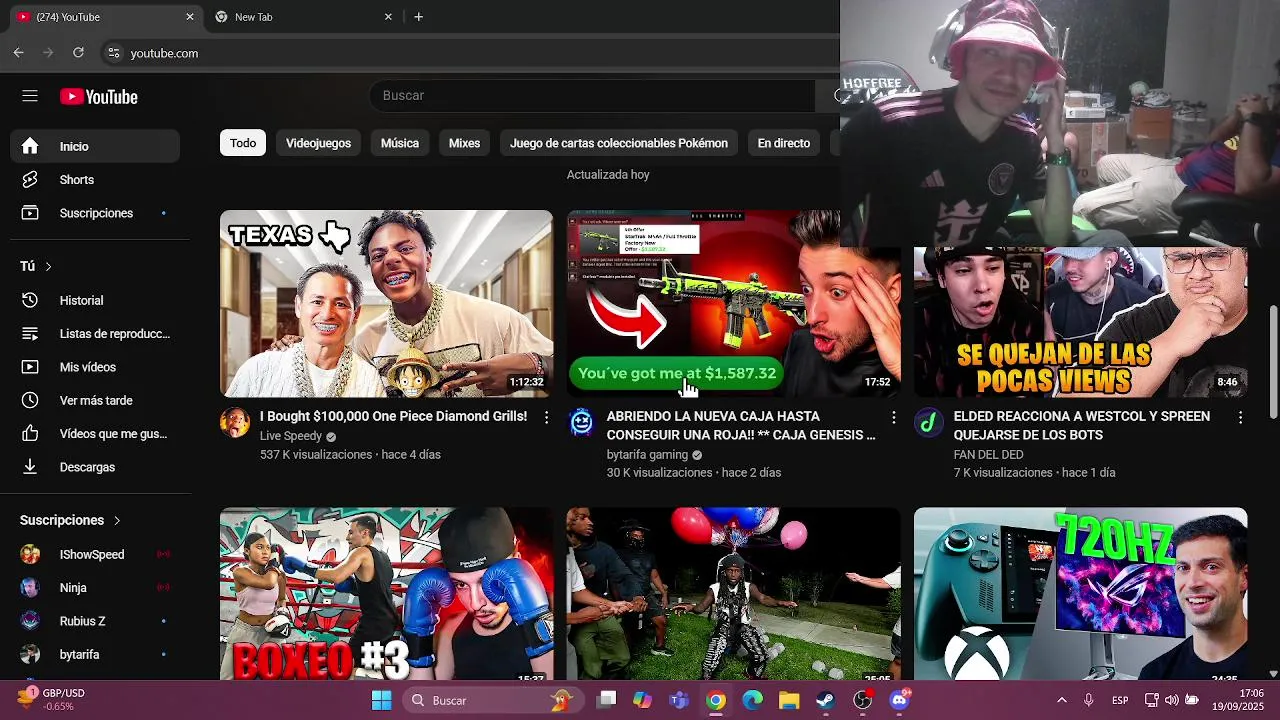Open Descargas in the sidebar
Screen dimensions: 1280x720
point(96,467)
